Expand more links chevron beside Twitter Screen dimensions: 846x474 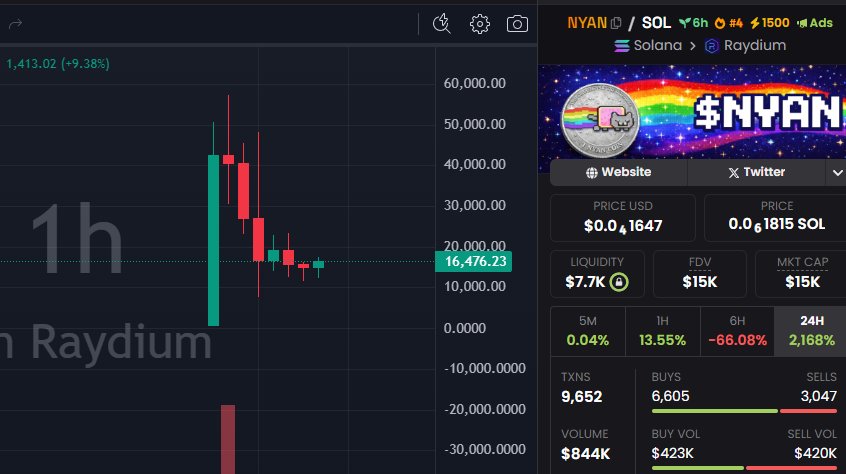(x=837, y=173)
